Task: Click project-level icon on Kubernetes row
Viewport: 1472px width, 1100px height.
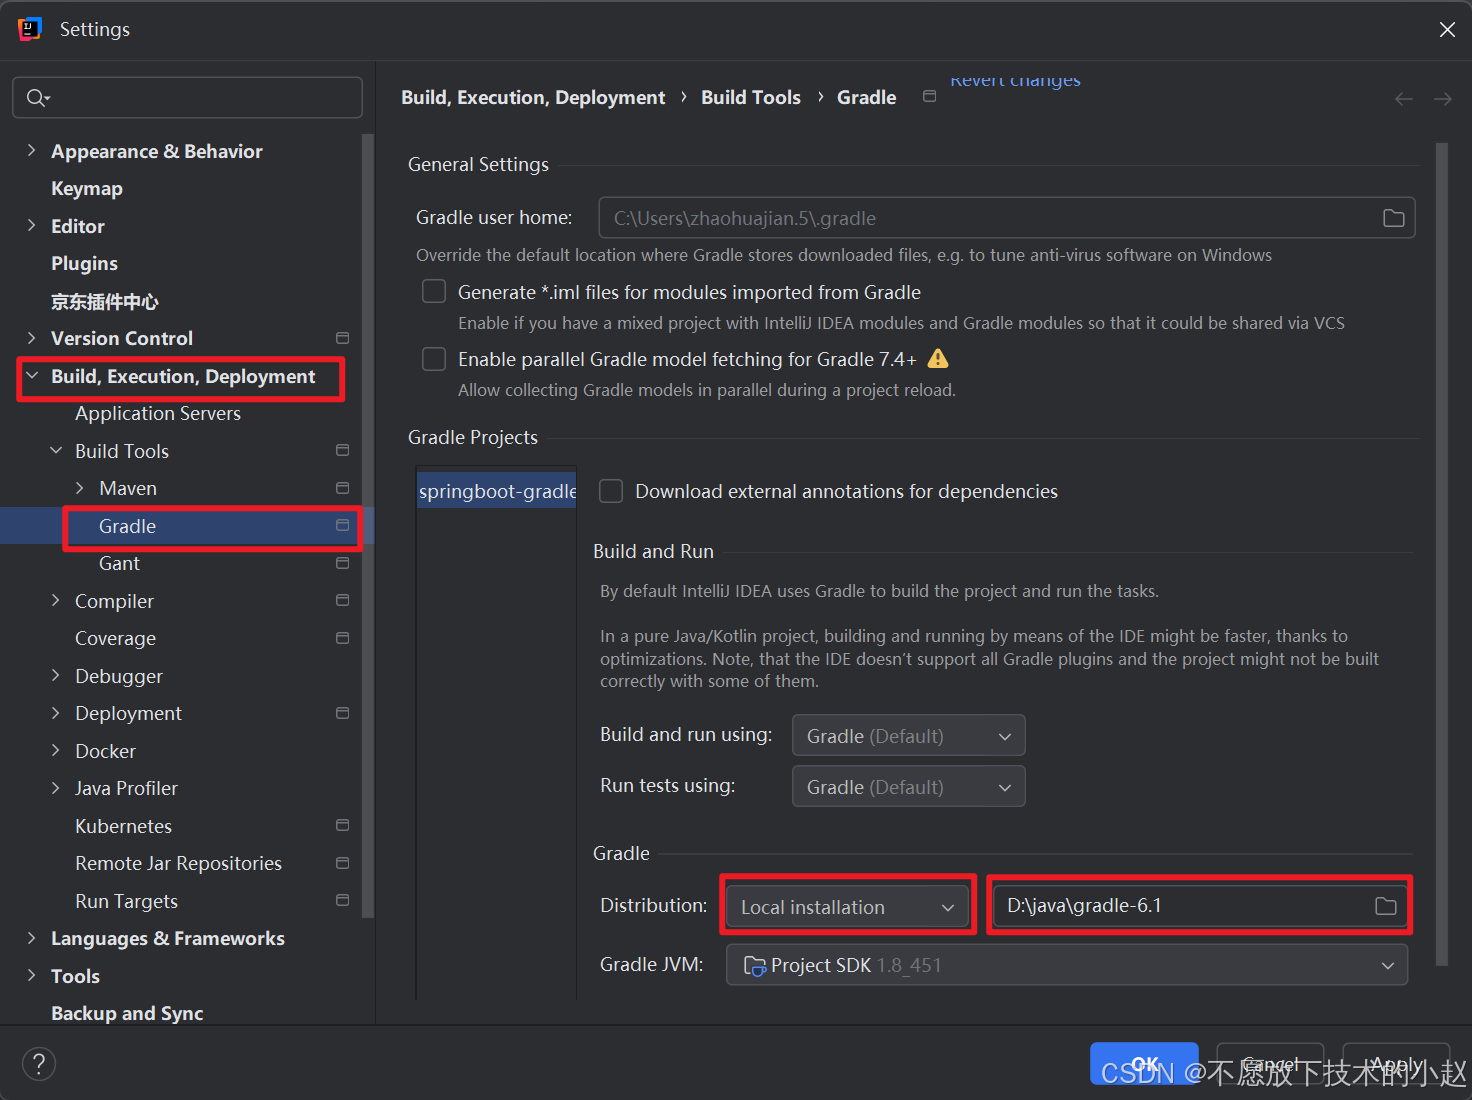Action: pos(342,826)
